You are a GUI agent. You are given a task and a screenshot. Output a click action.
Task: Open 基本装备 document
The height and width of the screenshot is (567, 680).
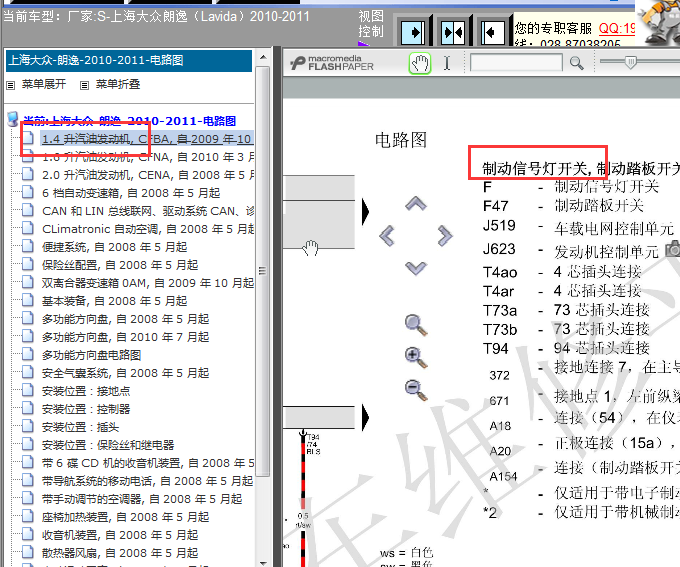coord(114,301)
